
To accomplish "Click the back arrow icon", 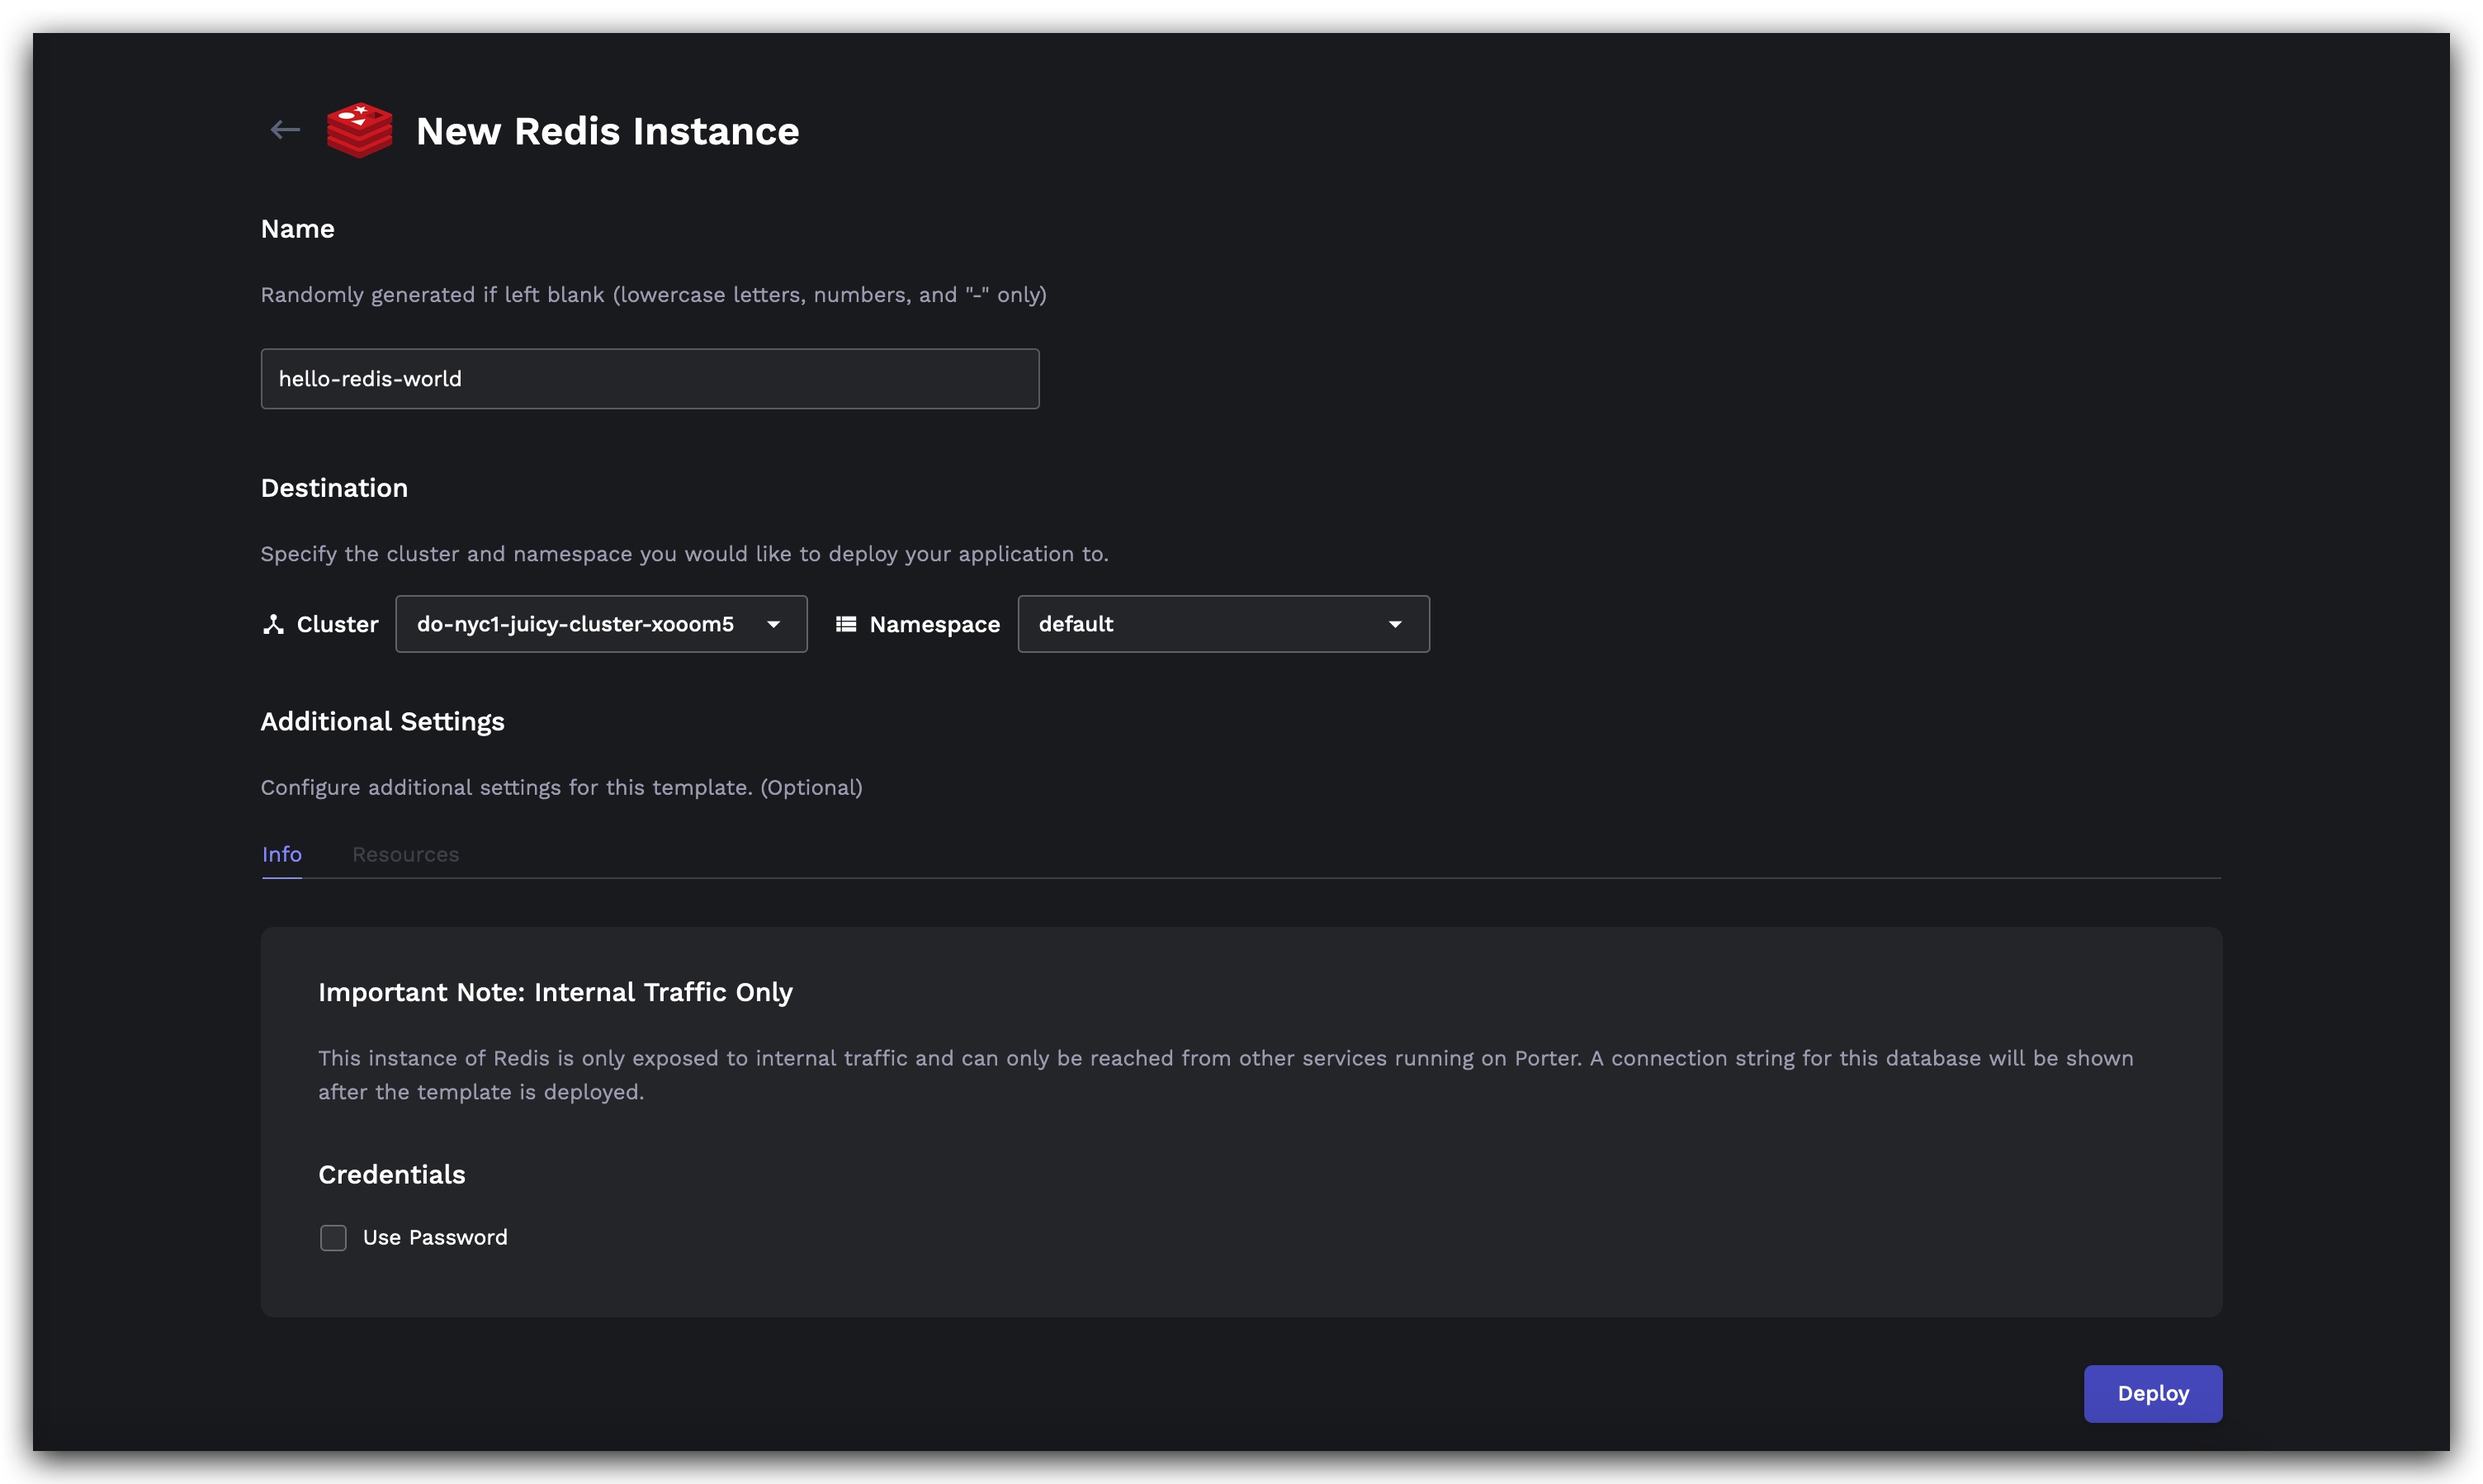I will tap(285, 130).
